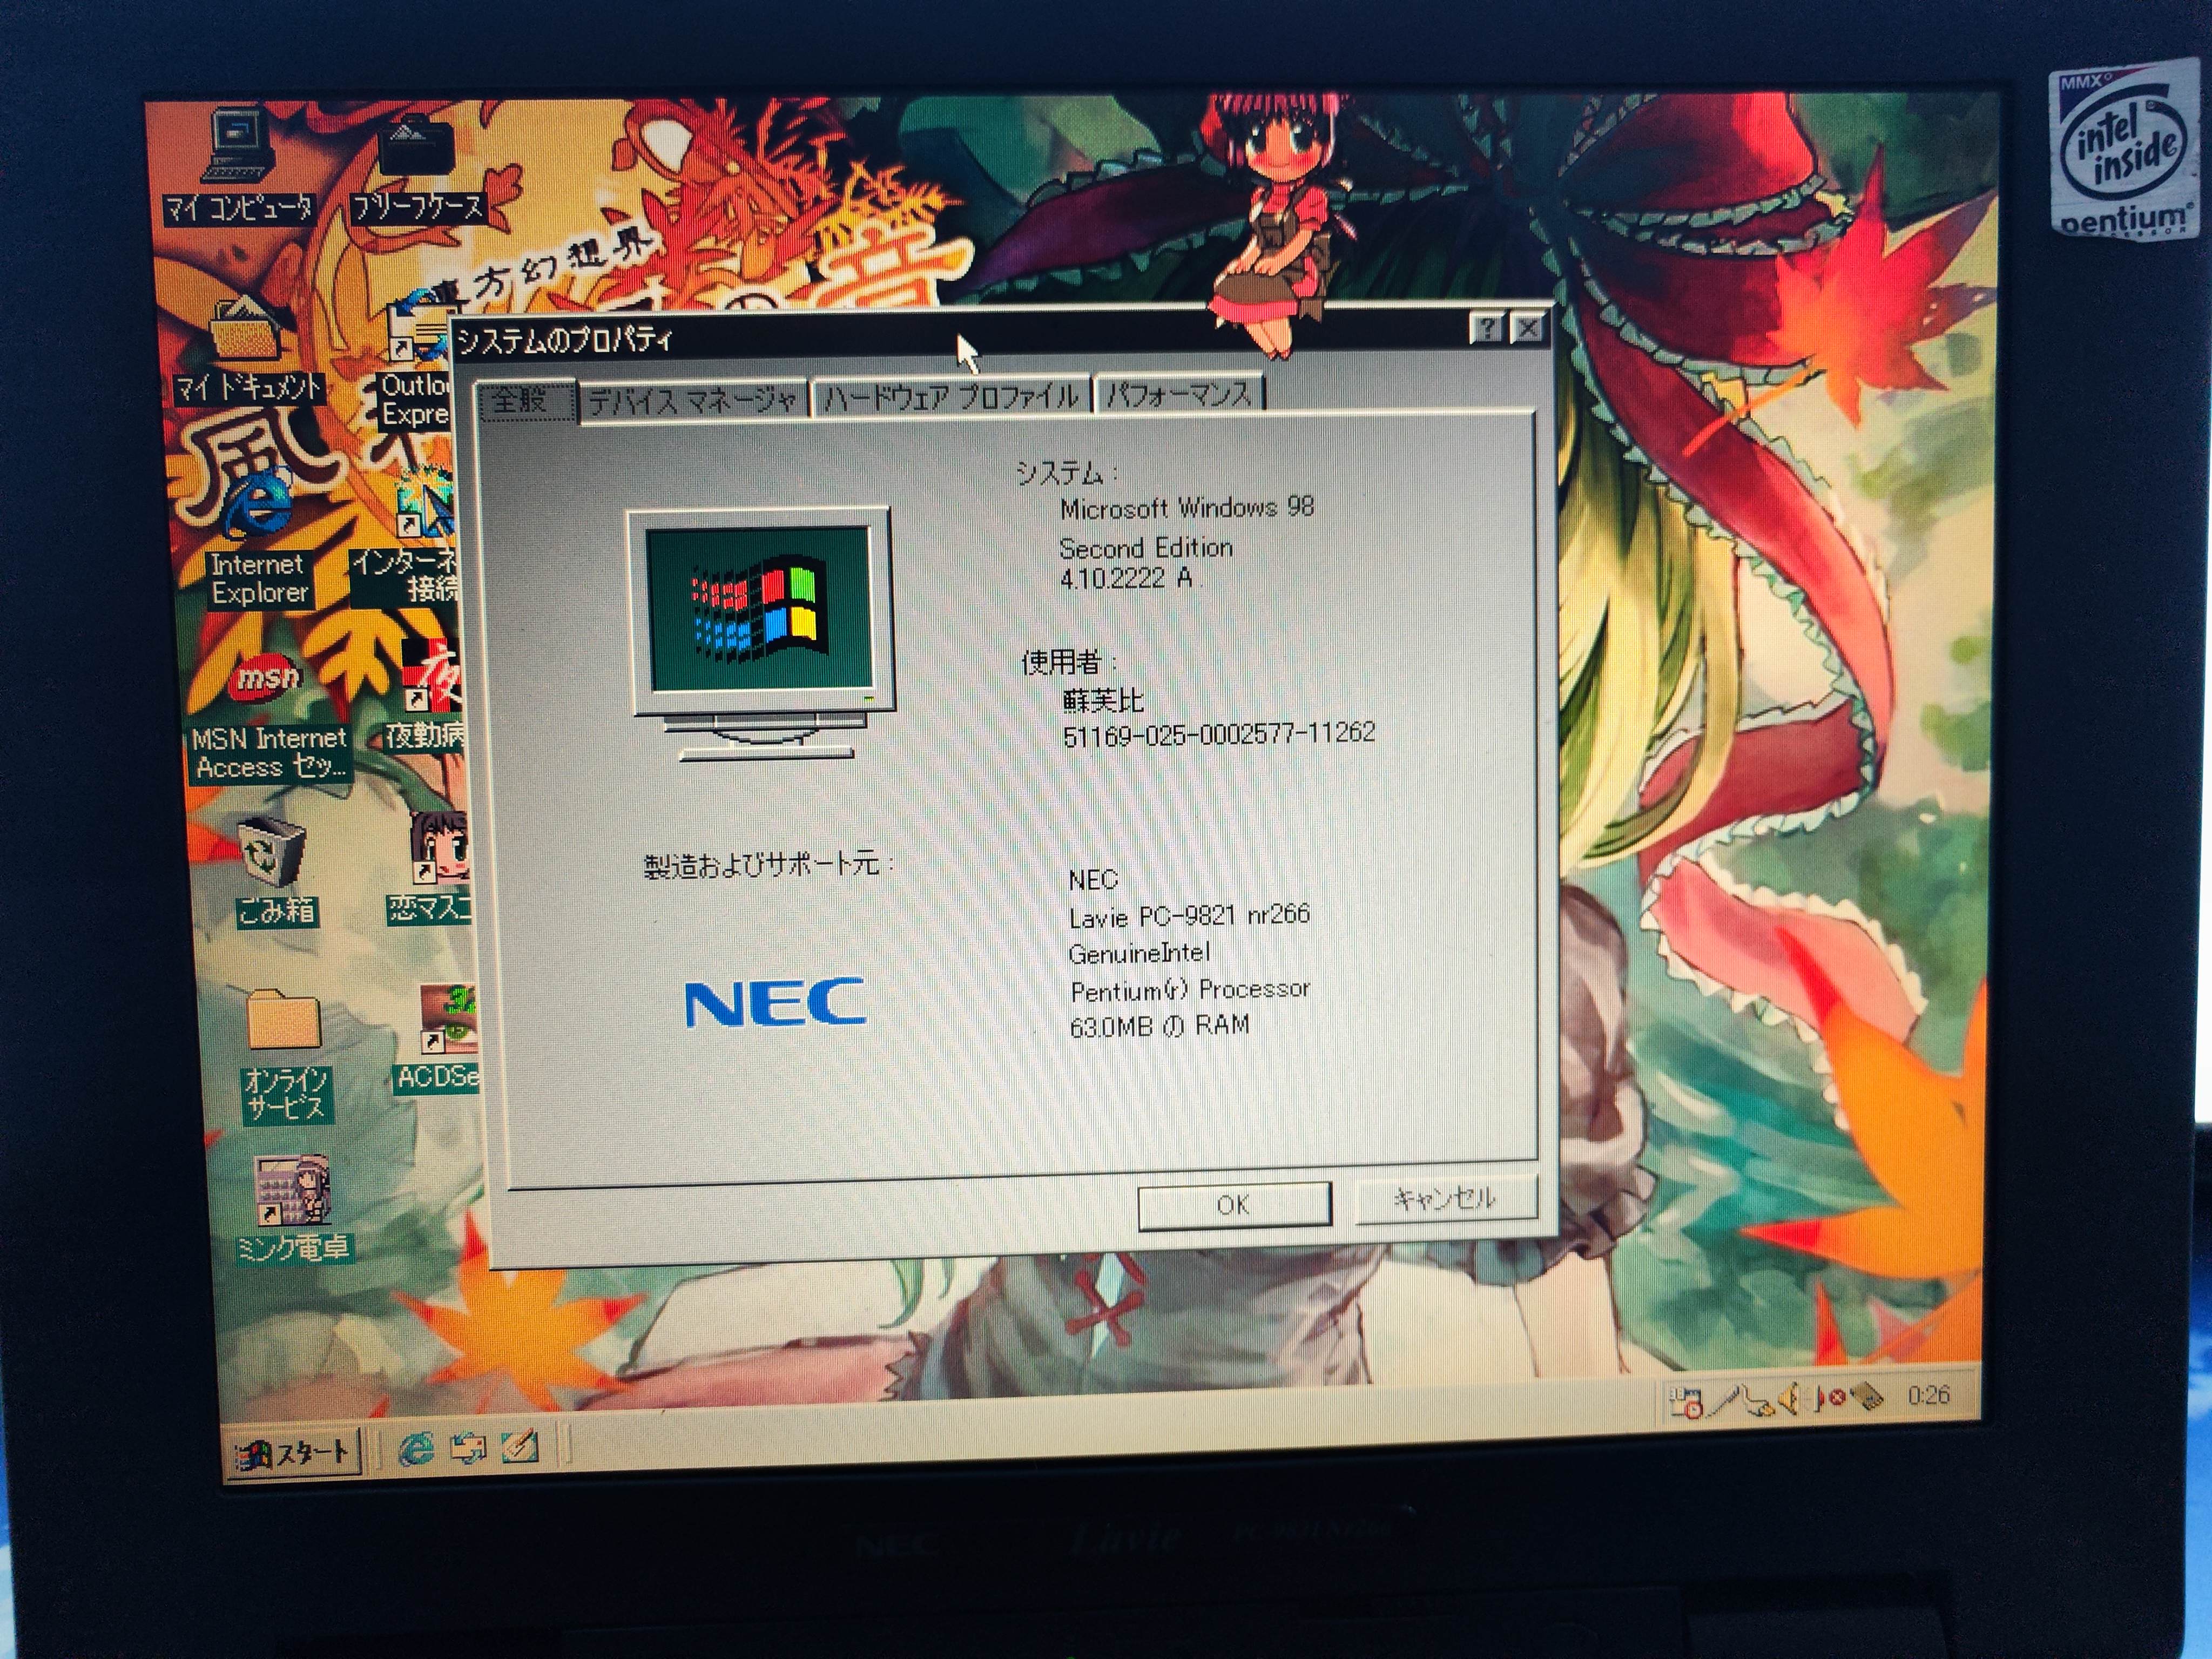This screenshot has height=1659, width=2212.
Task: Open the スタート menu button
Action: tap(293, 1453)
